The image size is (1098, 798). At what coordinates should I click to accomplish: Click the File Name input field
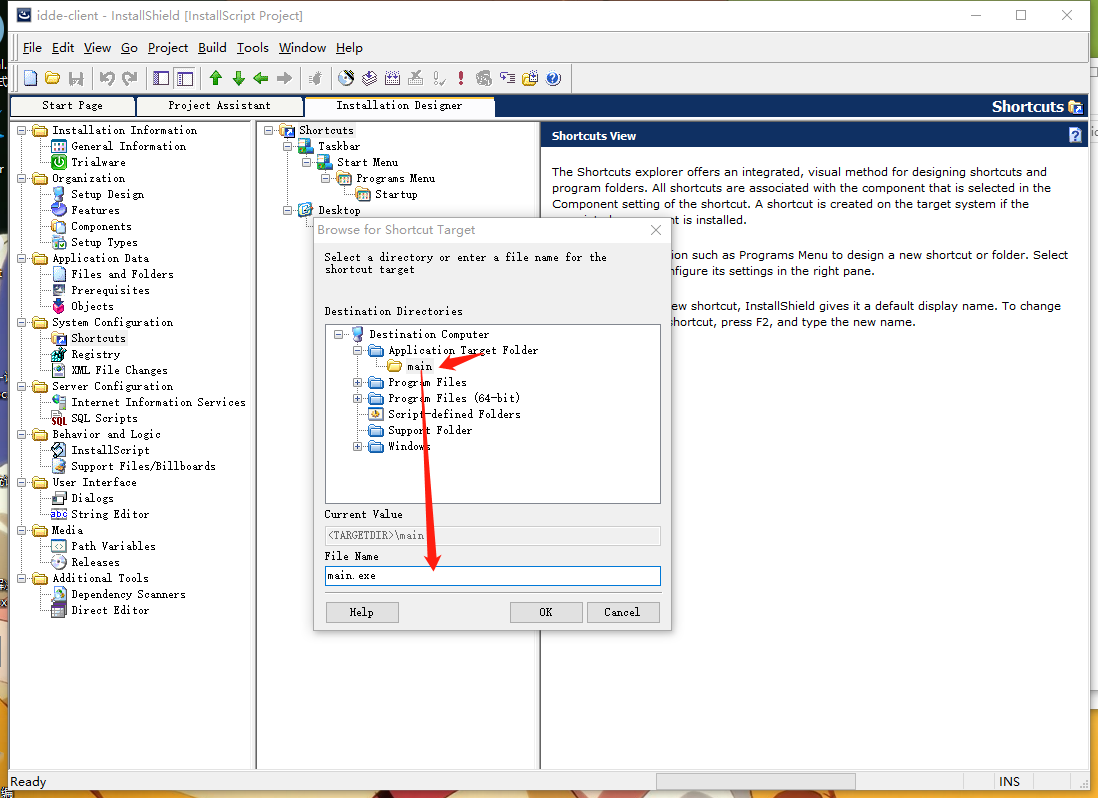(x=492, y=576)
